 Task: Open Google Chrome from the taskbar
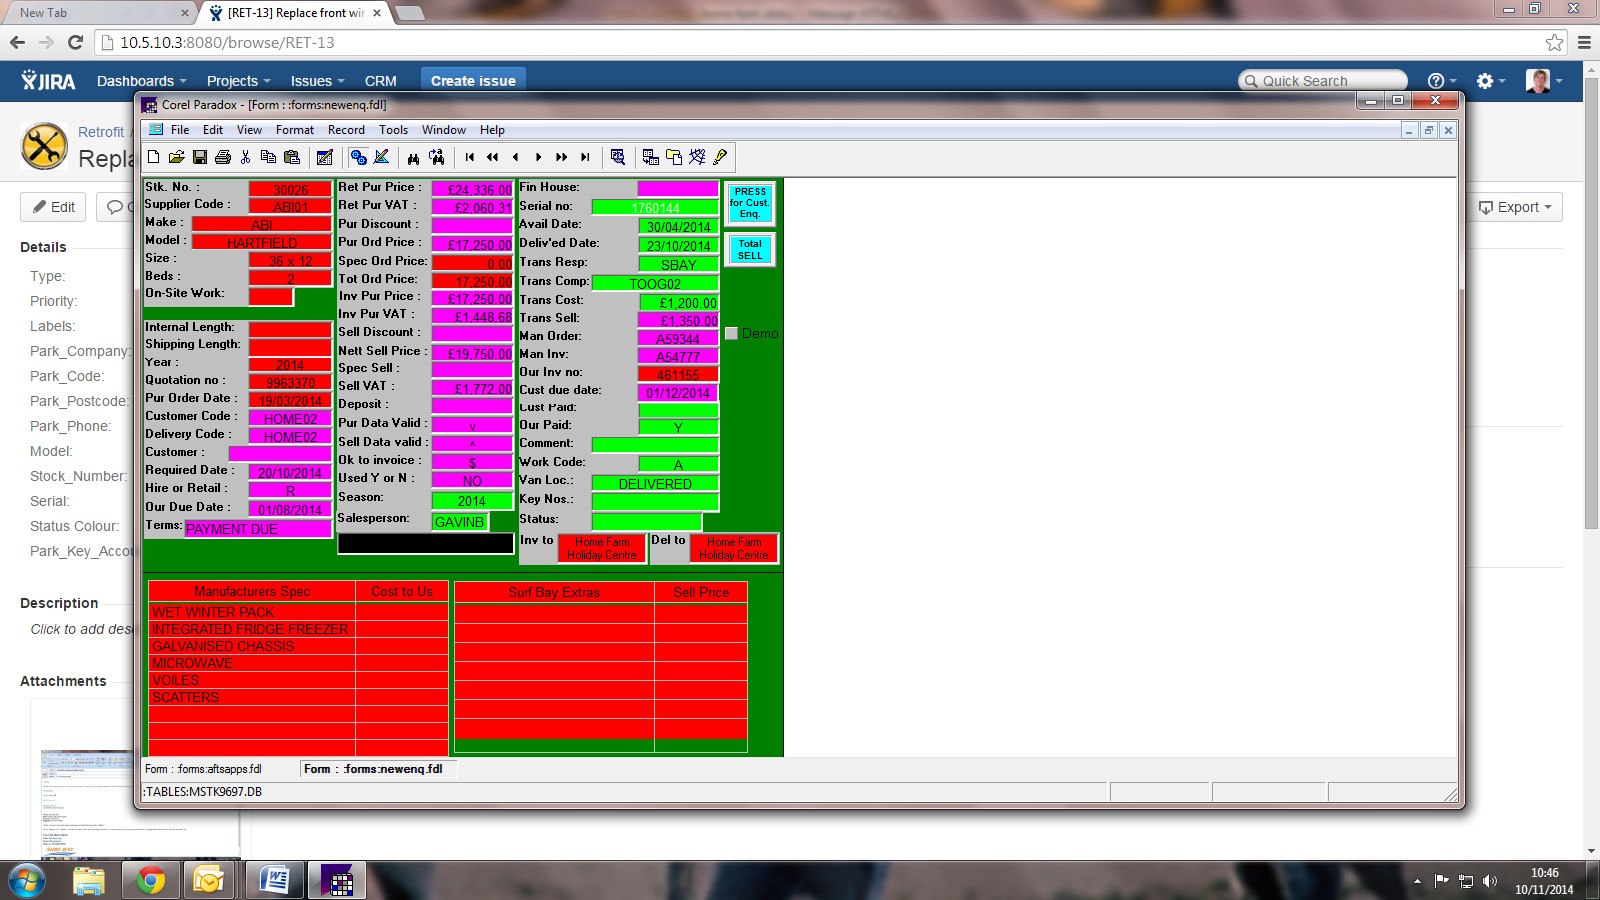pyautogui.click(x=150, y=880)
